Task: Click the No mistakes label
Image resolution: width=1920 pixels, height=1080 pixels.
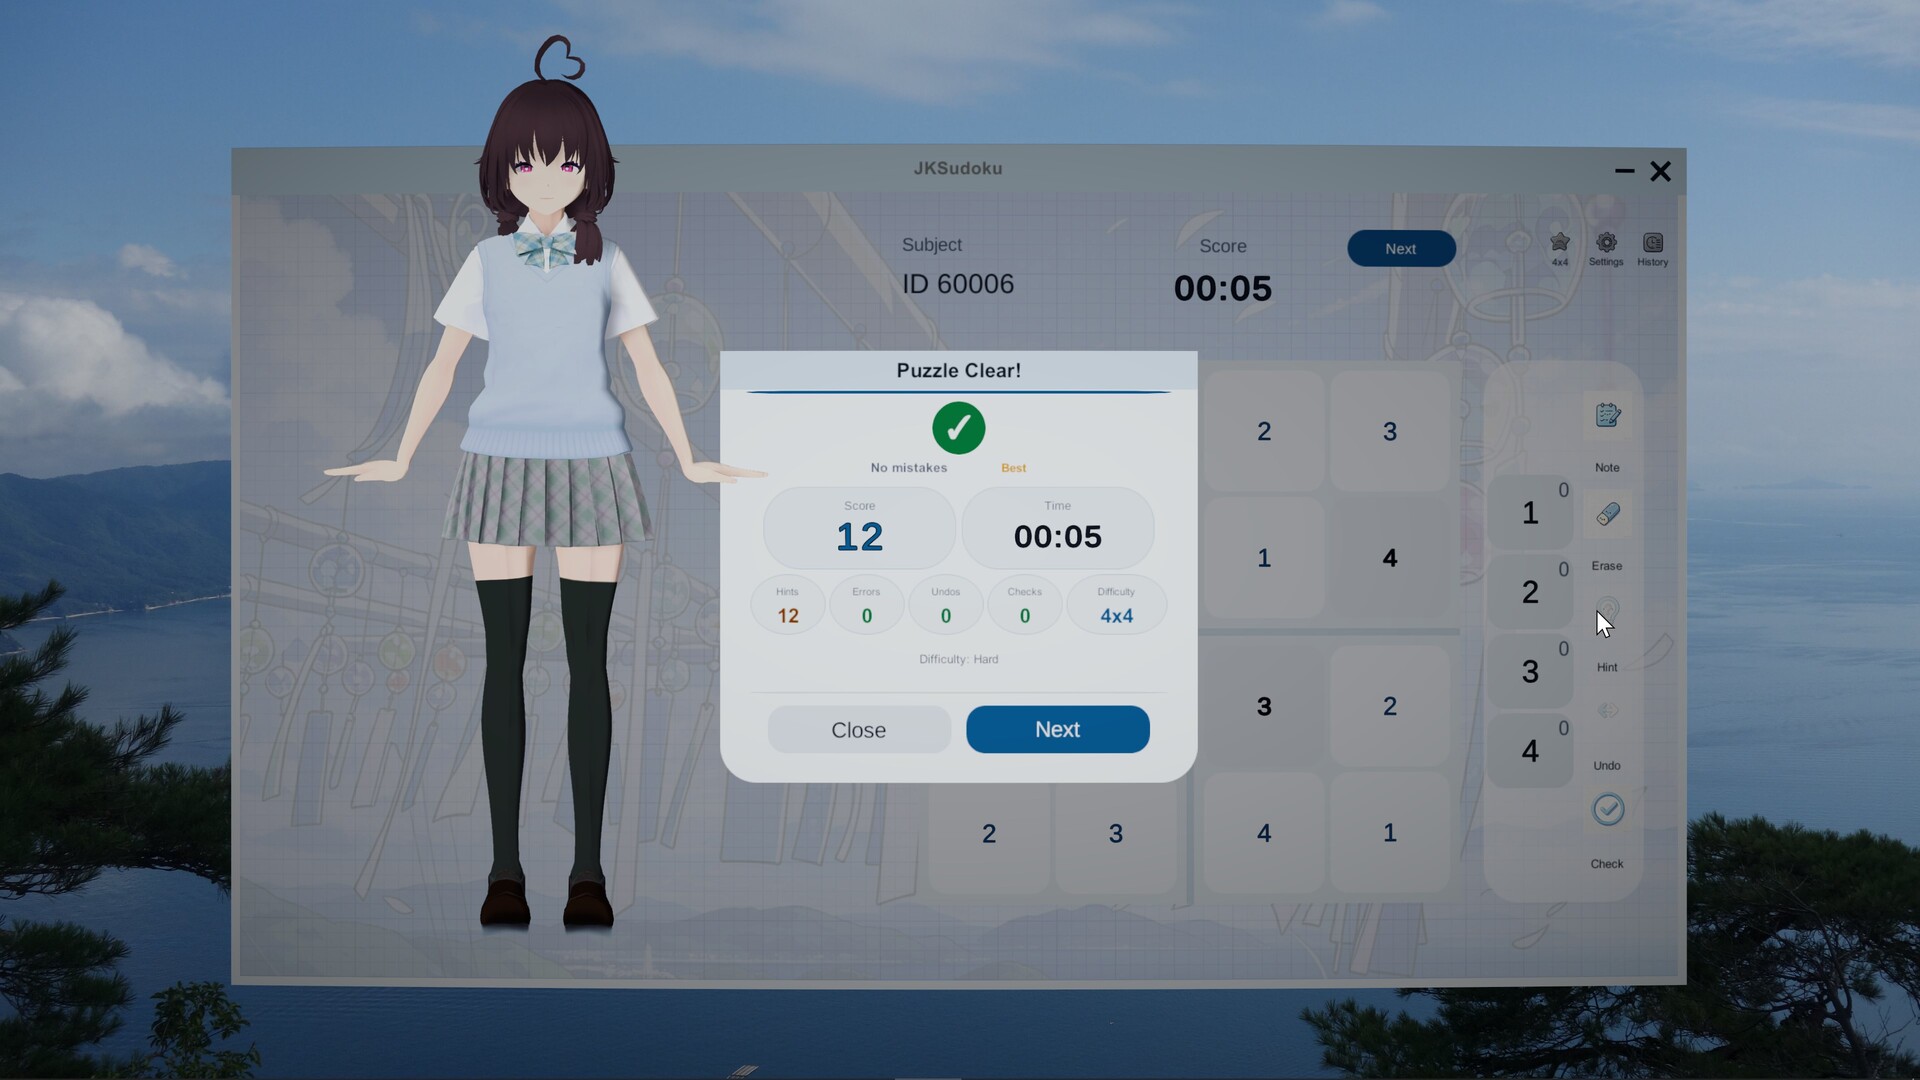Action: click(908, 468)
